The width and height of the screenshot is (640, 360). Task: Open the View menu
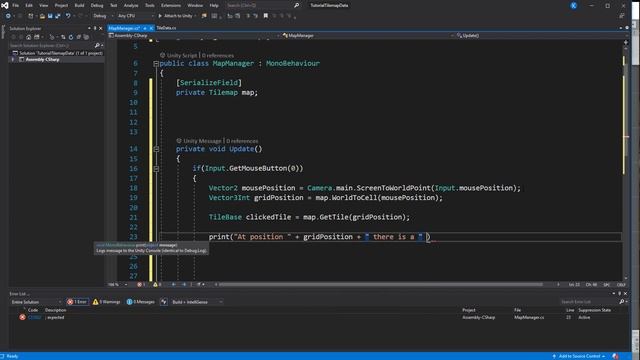(43, 5)
